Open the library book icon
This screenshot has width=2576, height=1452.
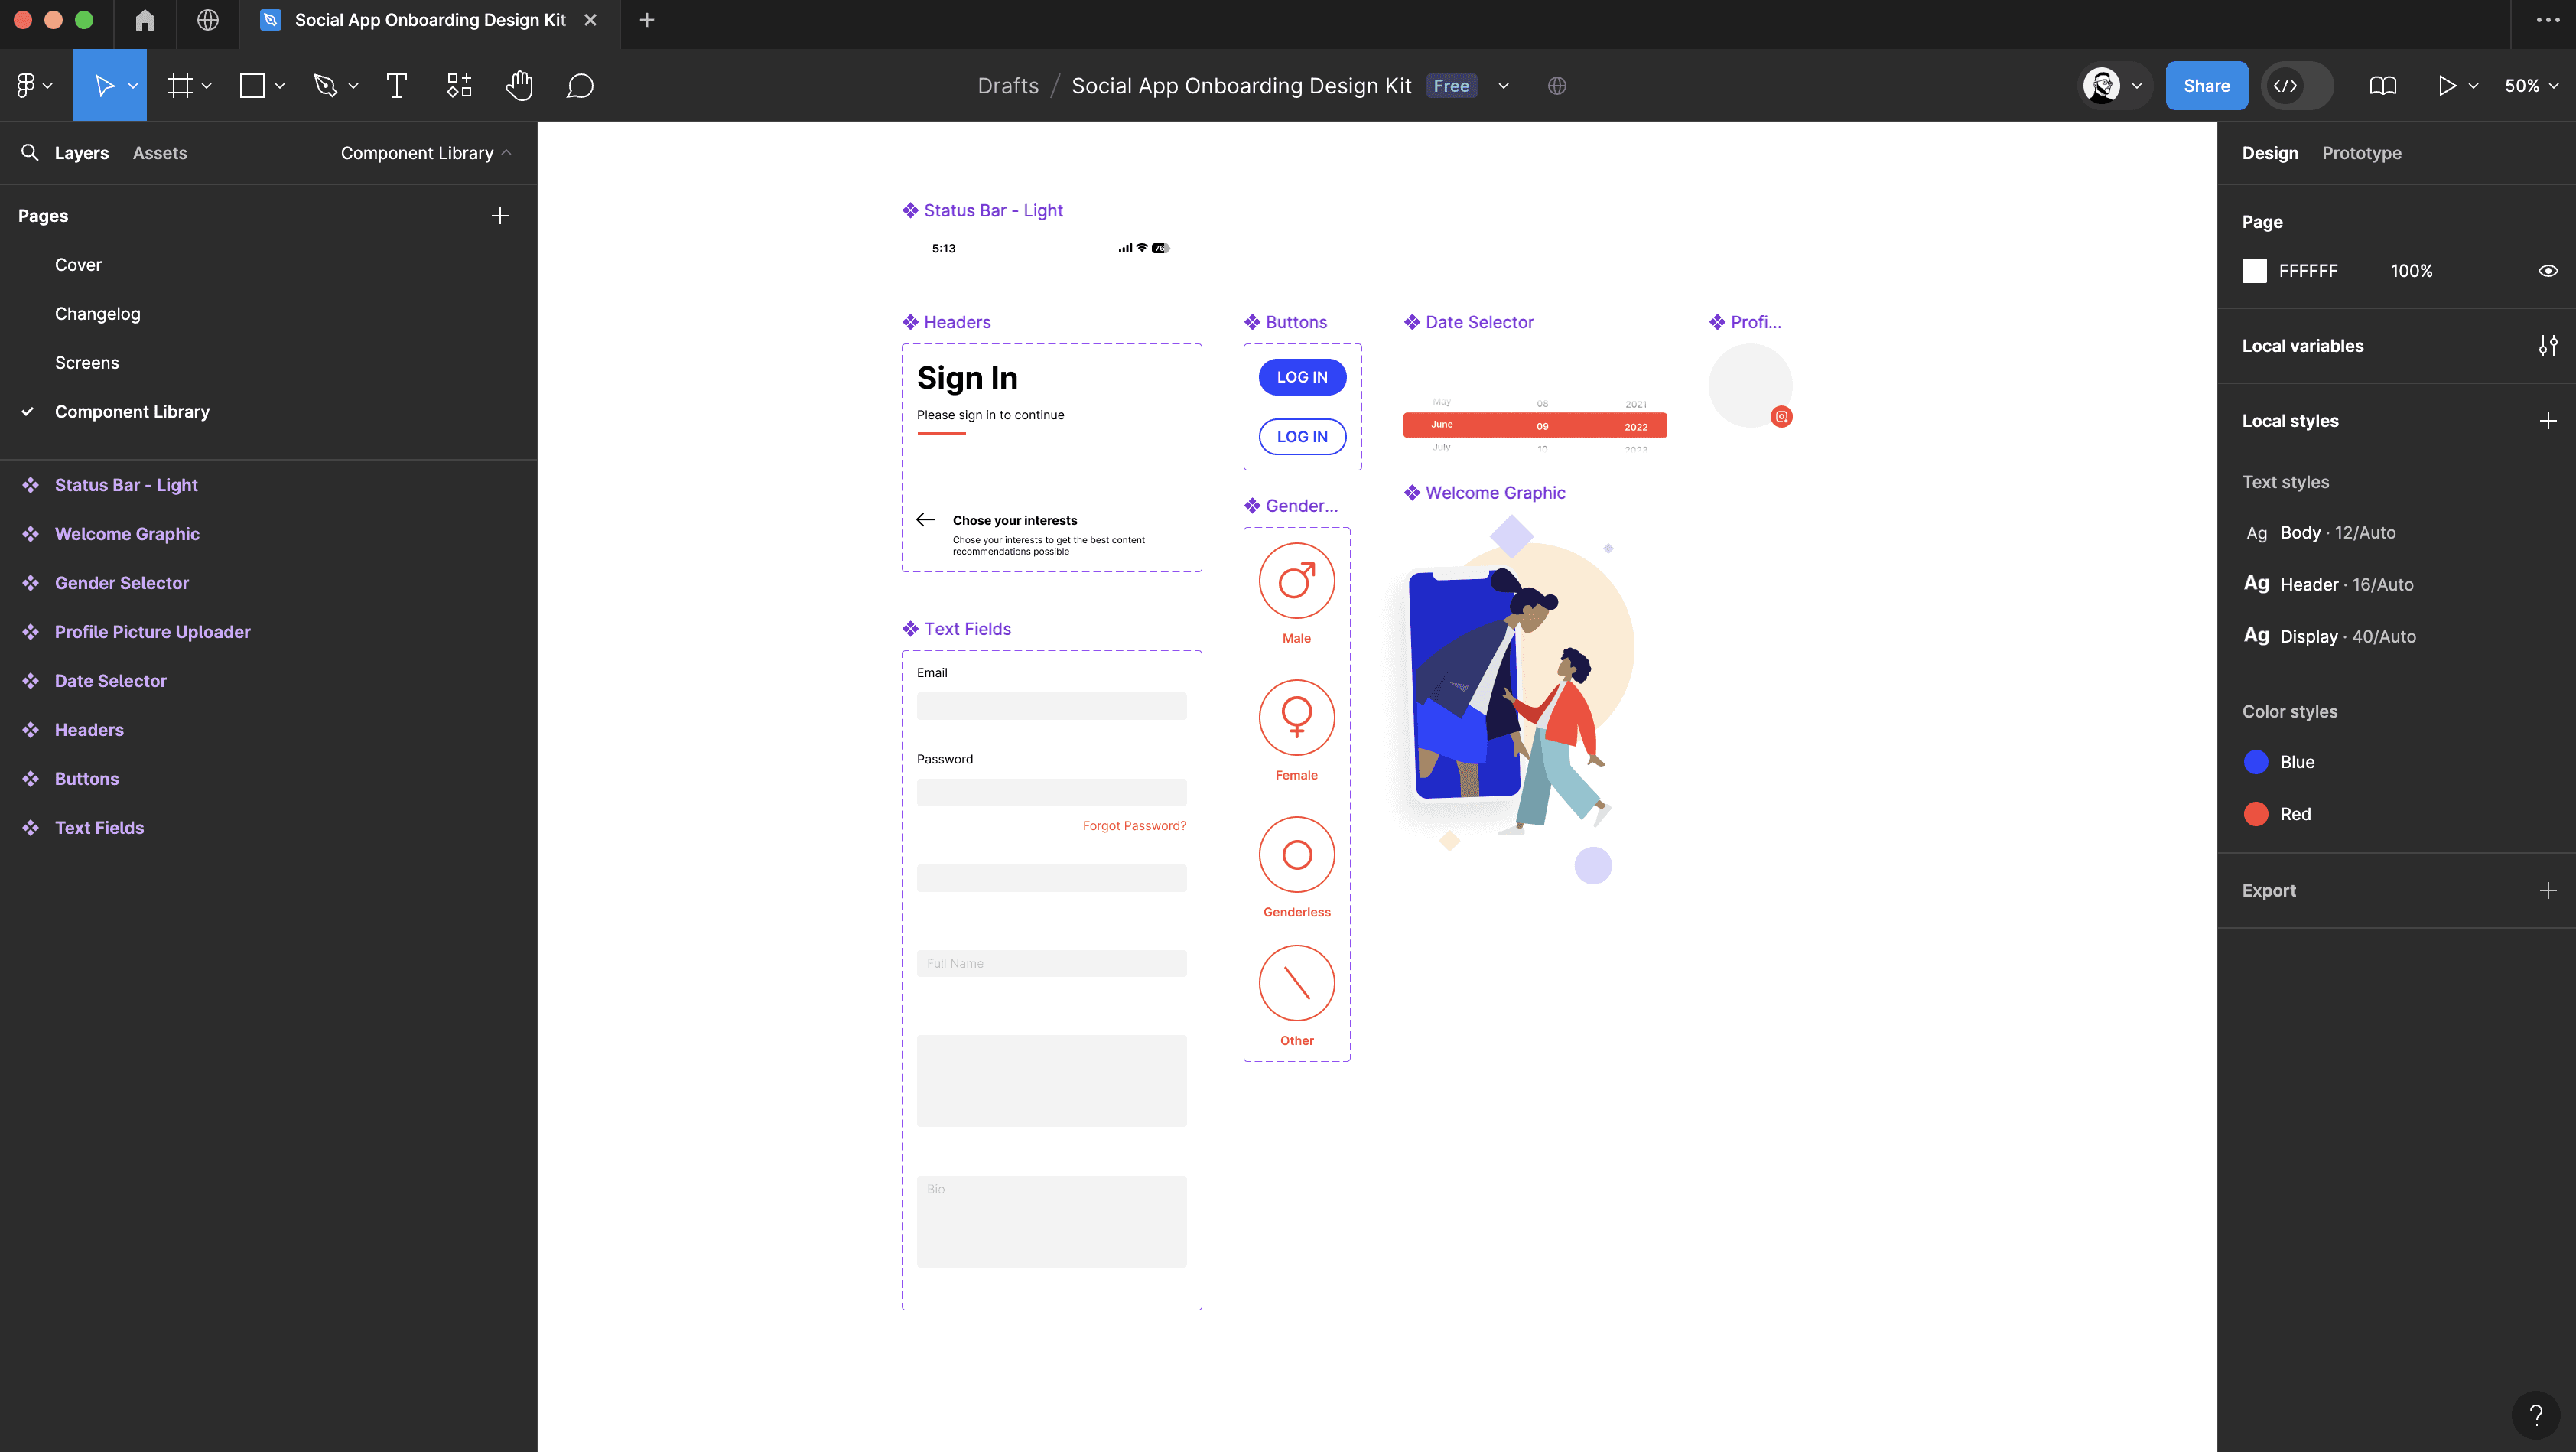coord(2383,86)
